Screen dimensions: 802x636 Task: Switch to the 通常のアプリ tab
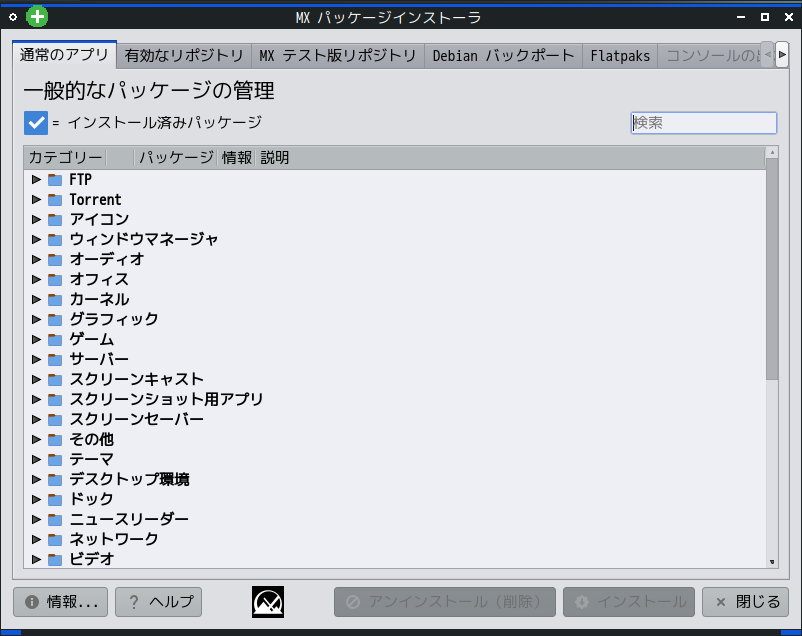64,55
